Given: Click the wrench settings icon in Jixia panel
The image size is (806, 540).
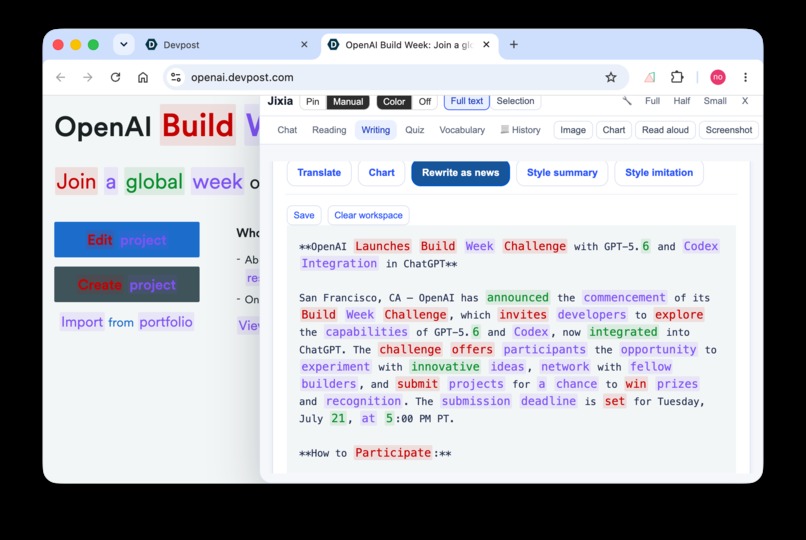Looking at the screenshot, I should 627,101.
